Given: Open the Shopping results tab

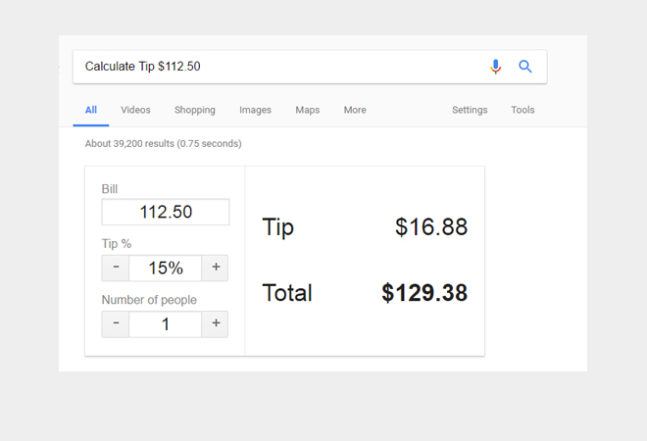Looking at the screenshot, I should tap(194, 110).
